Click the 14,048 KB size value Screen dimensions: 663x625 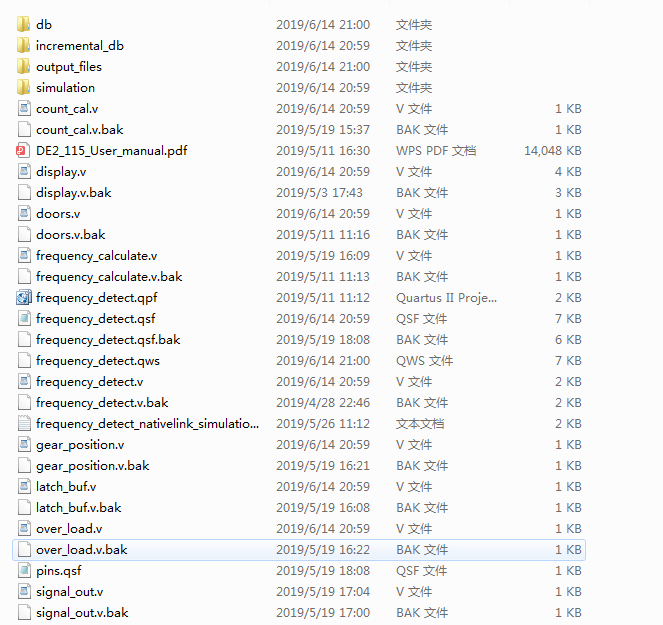click(x=553, y=151)
